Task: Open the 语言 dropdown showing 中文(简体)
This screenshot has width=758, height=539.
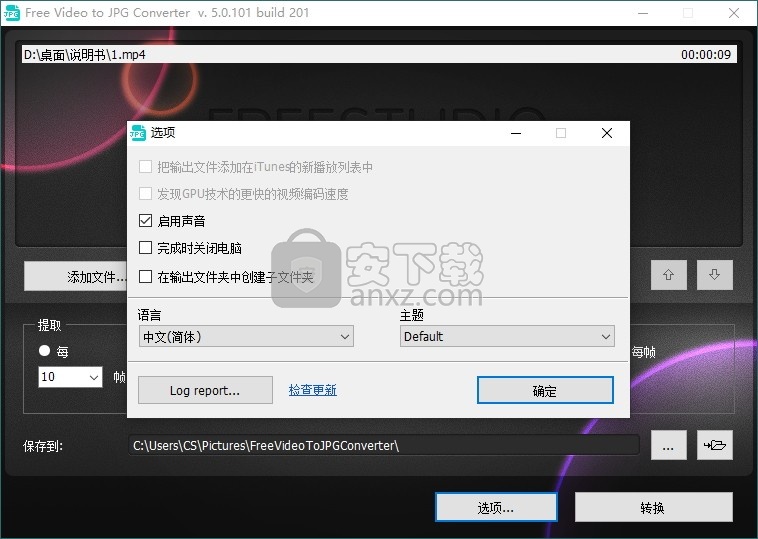Action: 246,336
